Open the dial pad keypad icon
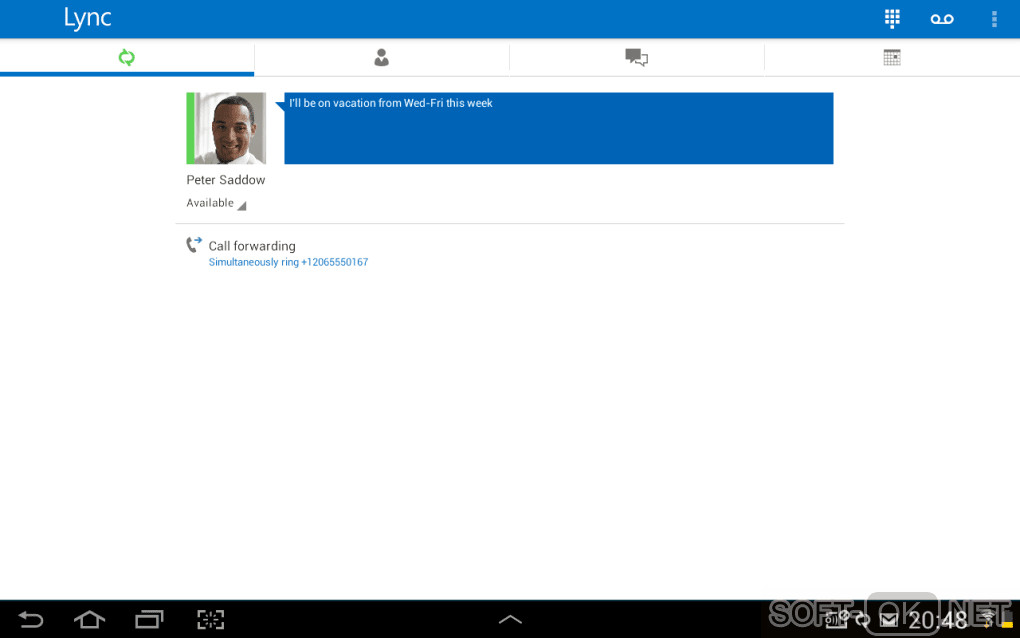The image size is (1020, 638). (x=892, y=18)
